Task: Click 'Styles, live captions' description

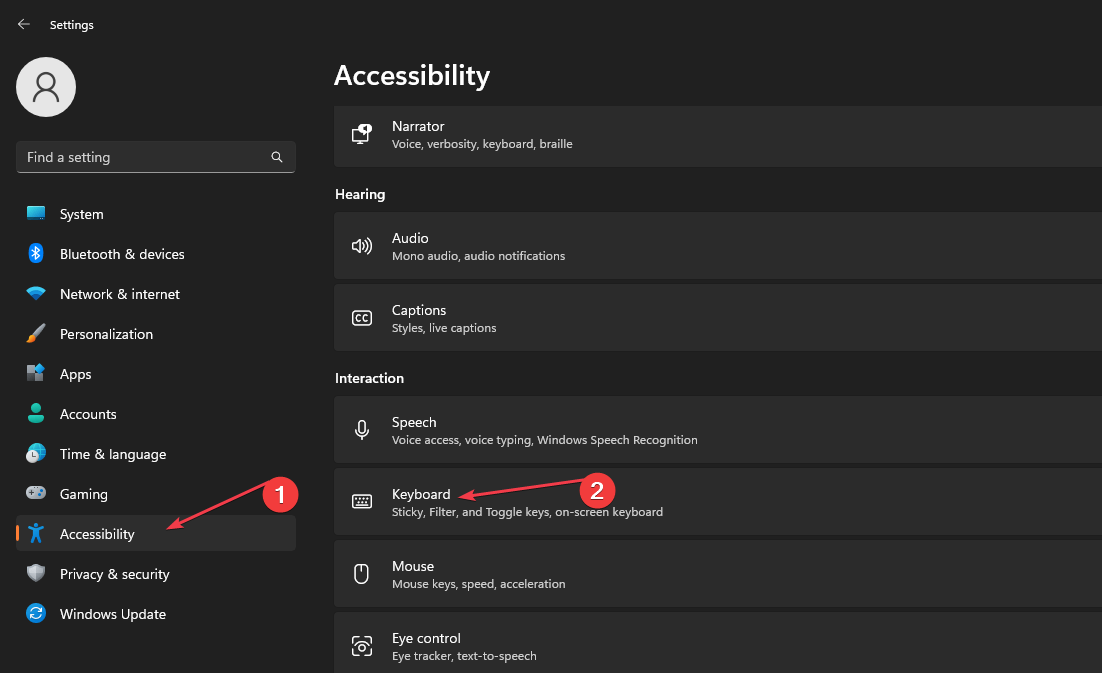Action: pos(444,328)
